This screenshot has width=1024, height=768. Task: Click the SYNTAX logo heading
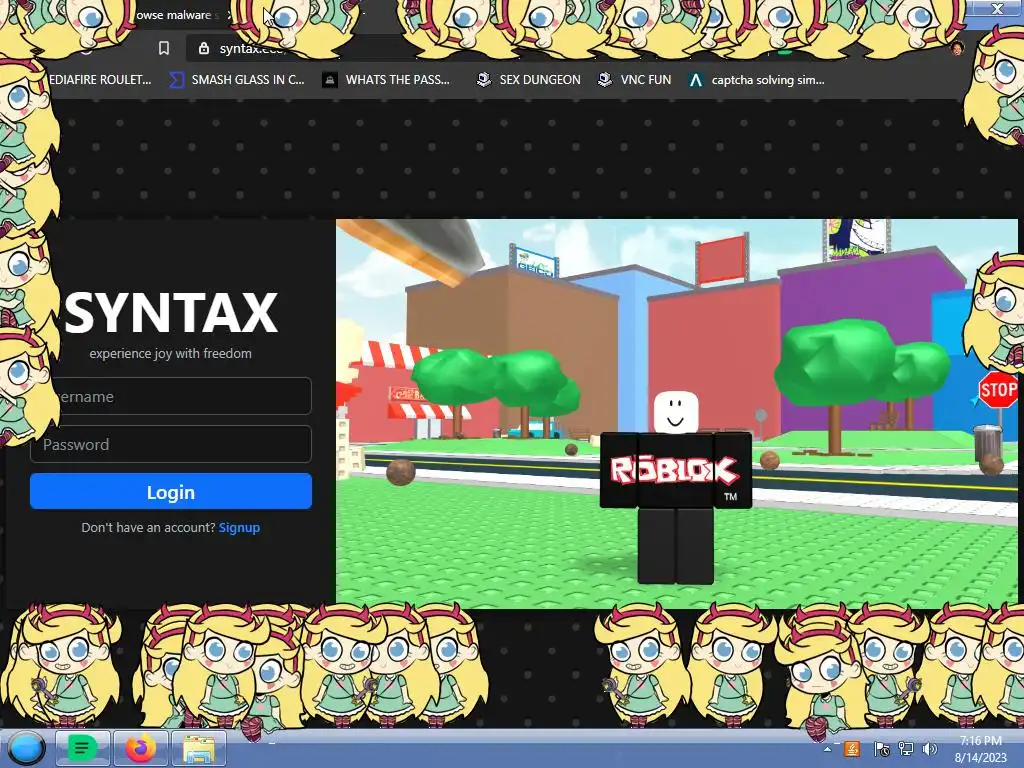[x=171, y=313]
